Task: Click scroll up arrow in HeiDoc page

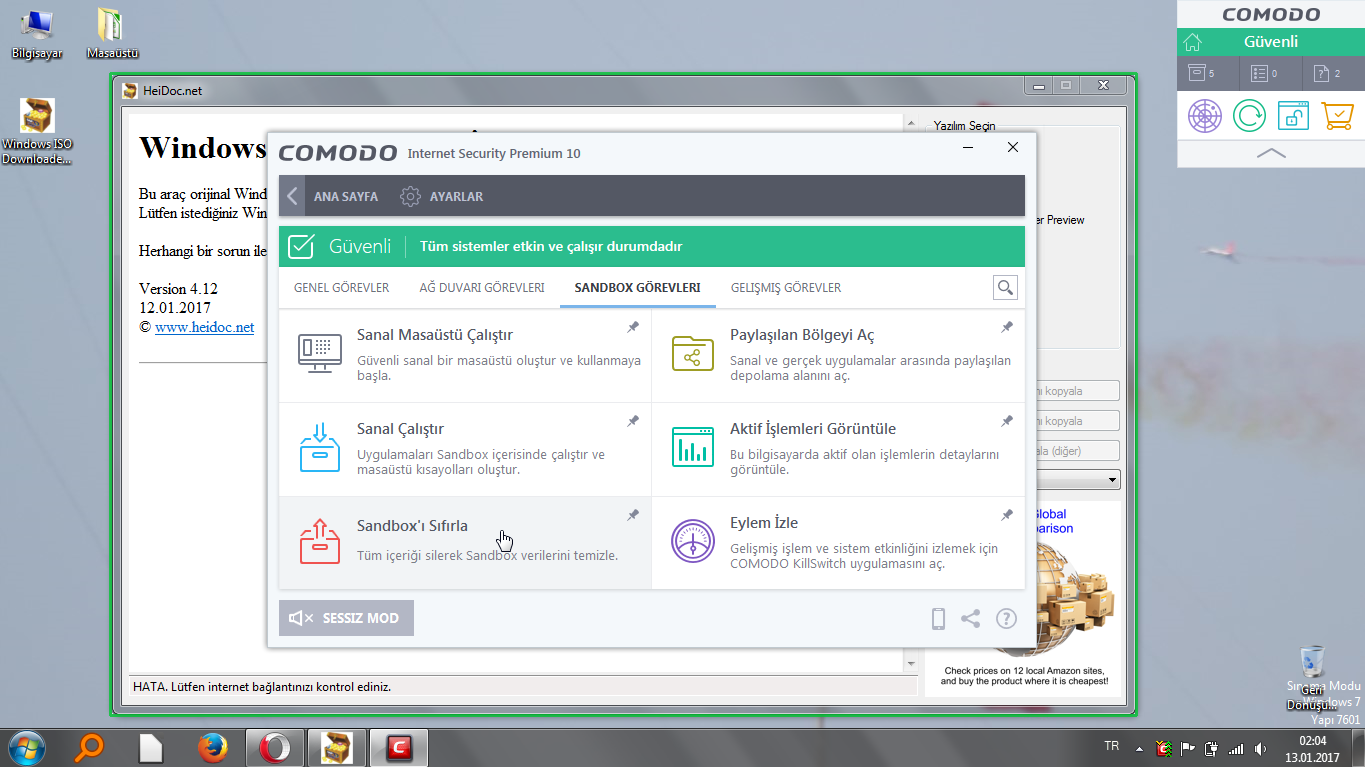Action: pyautogui.click(x=910, y=123)
